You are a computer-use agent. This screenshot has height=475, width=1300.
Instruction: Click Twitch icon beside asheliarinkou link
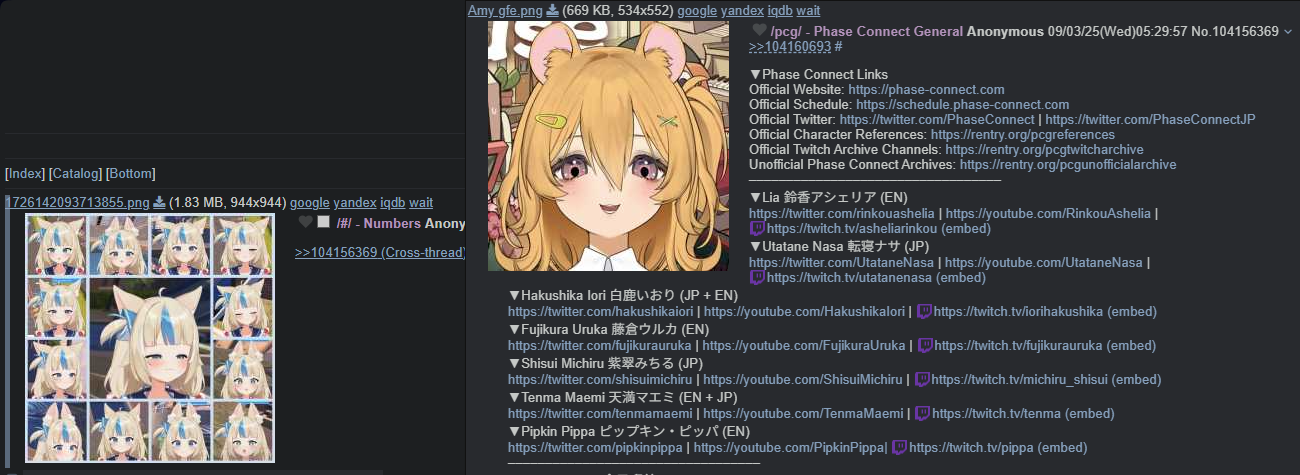757,228
